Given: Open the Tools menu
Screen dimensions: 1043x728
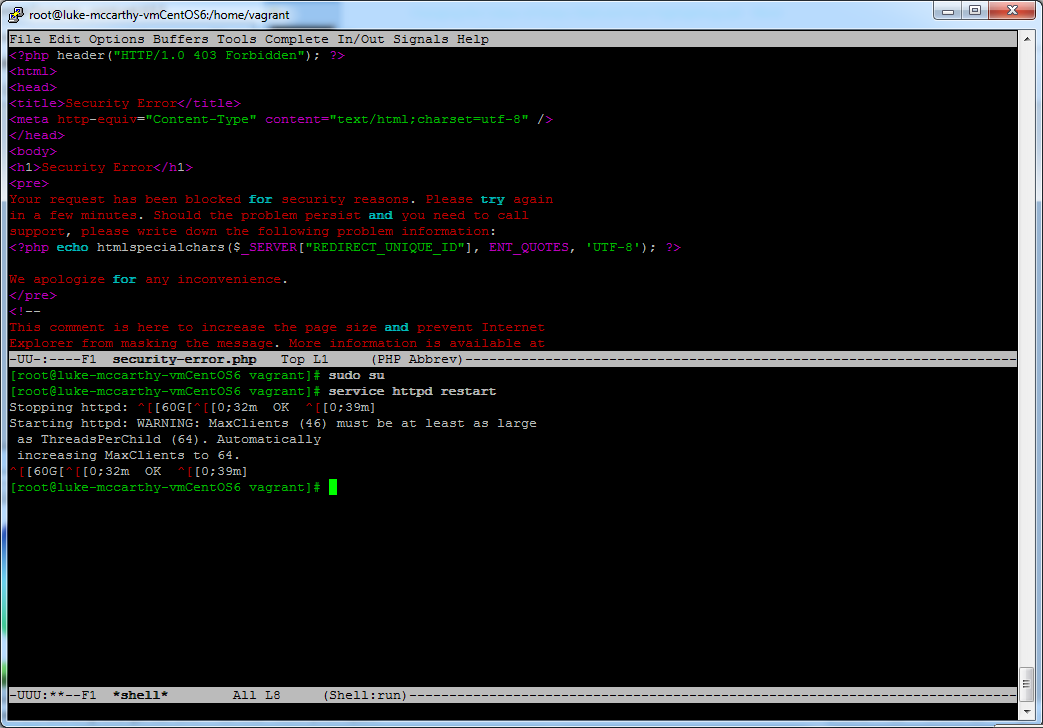Looking at the screenshot, I should 236,39.
